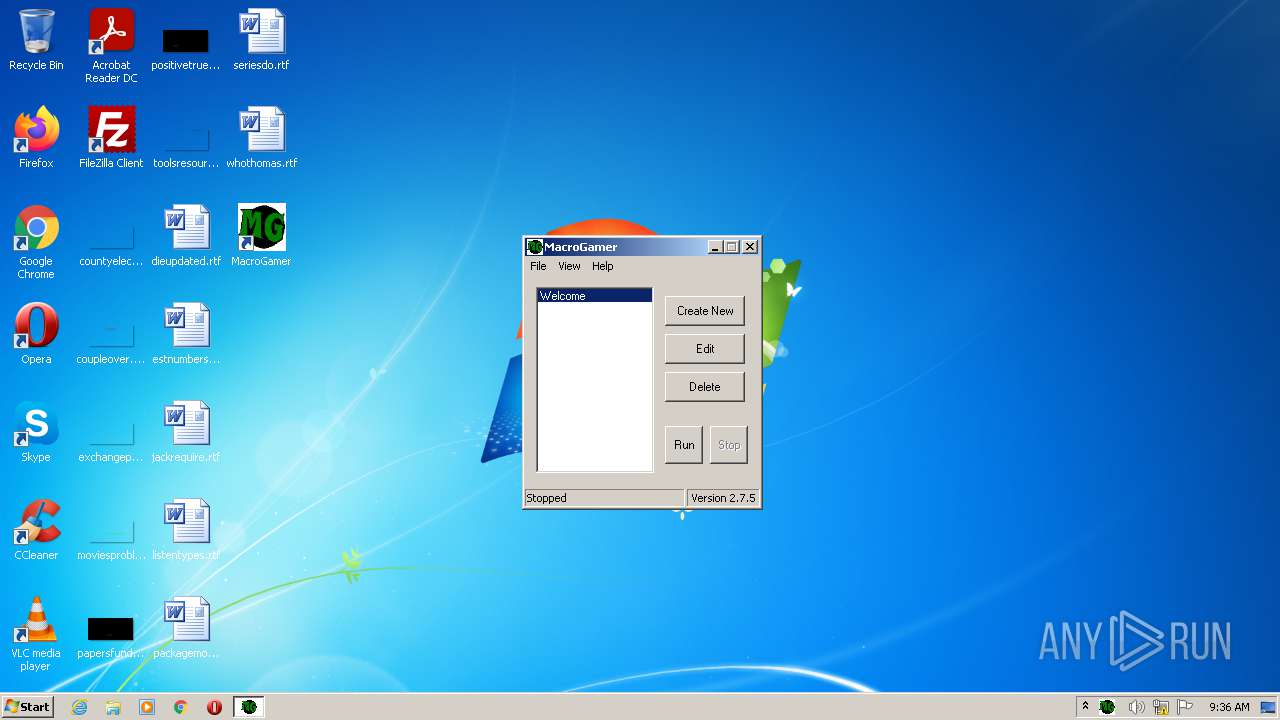Viewport: 1280px width, 720px height.
Task: Launch Firefox from desktop
Action: (36, 138)
